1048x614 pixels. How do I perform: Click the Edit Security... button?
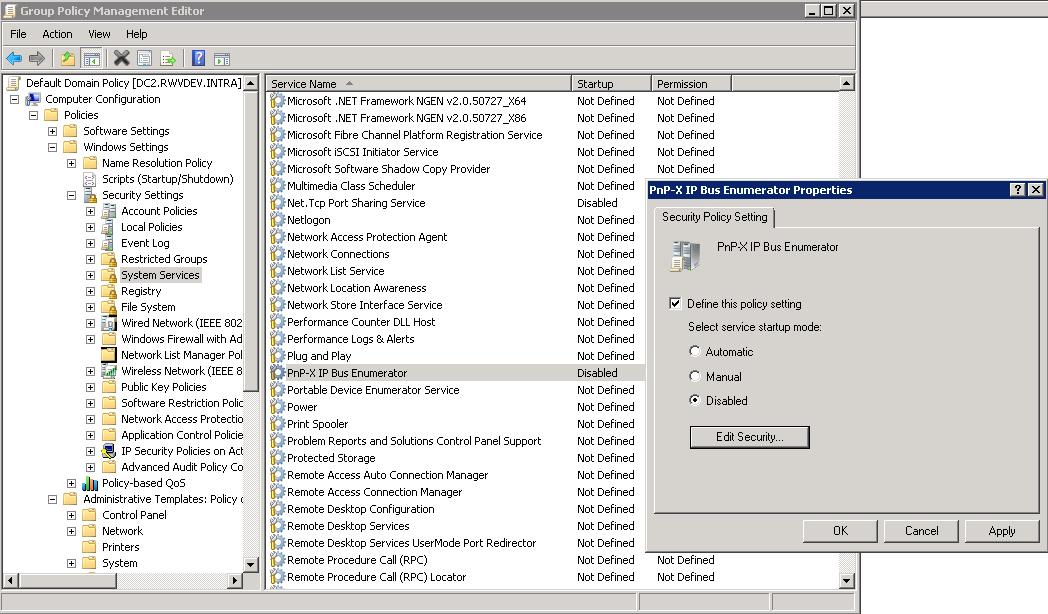pos(749,437)
